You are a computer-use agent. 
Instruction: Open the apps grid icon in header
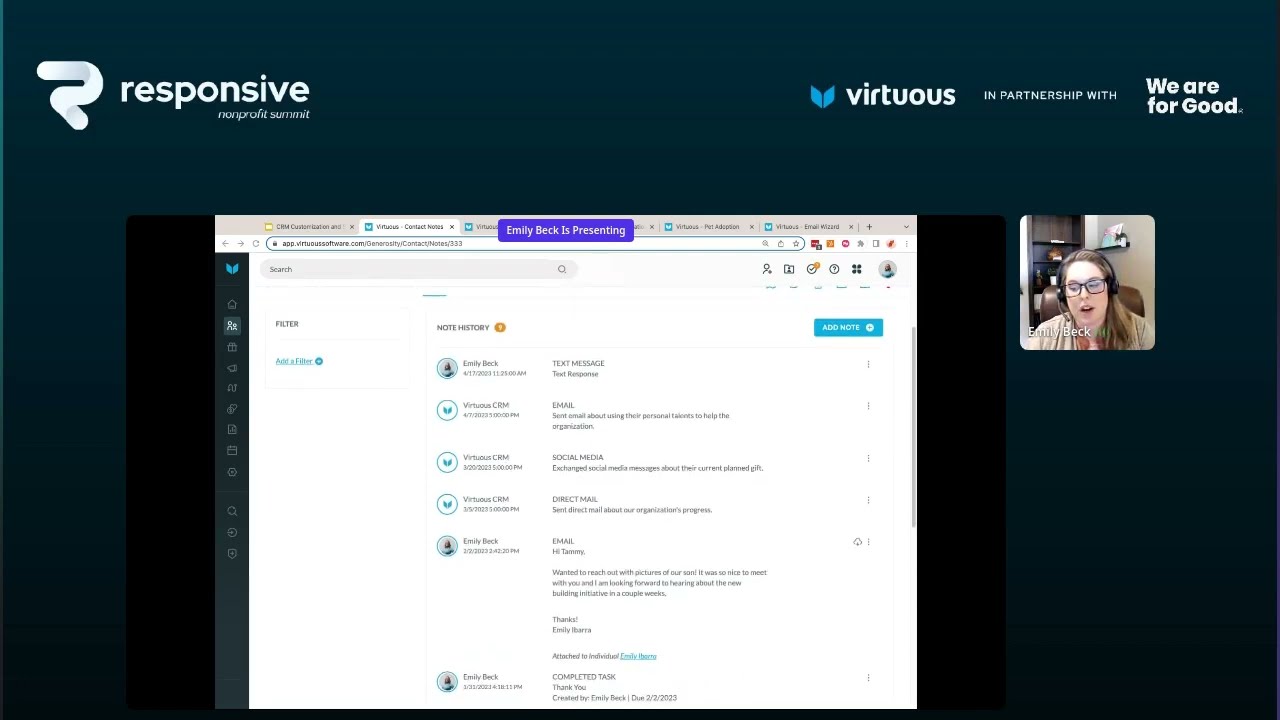coord(857,269)
